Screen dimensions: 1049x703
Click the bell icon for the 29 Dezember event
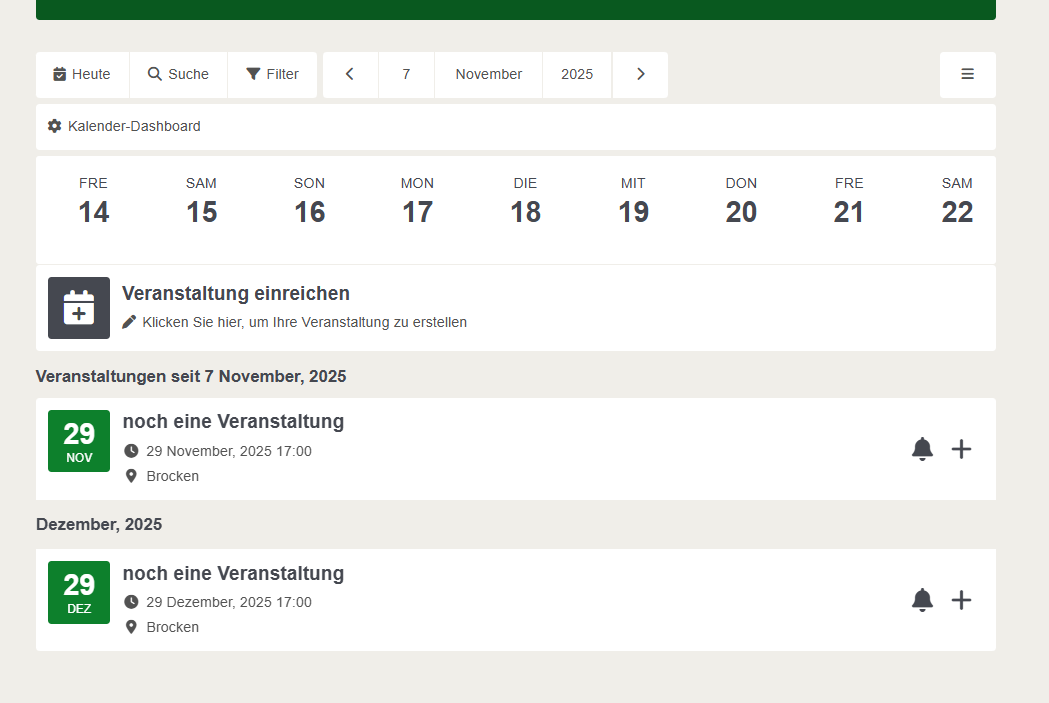(922, 600)
